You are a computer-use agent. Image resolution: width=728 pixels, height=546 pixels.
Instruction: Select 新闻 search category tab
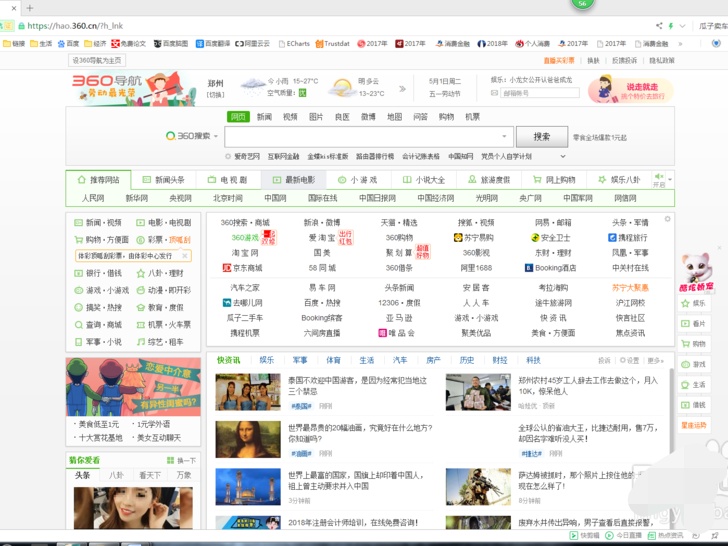click(x=264, y=117)
